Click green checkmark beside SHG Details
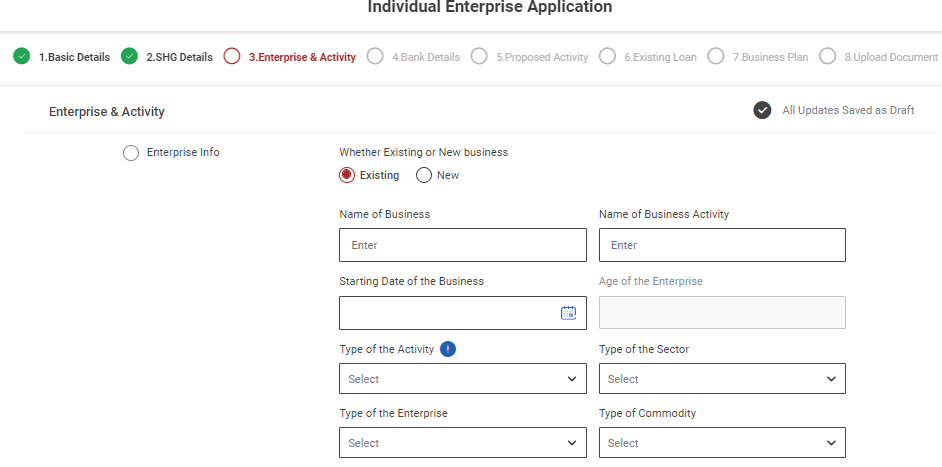Image resolution: width=942 pixels, height=467 pixels. 129,57
